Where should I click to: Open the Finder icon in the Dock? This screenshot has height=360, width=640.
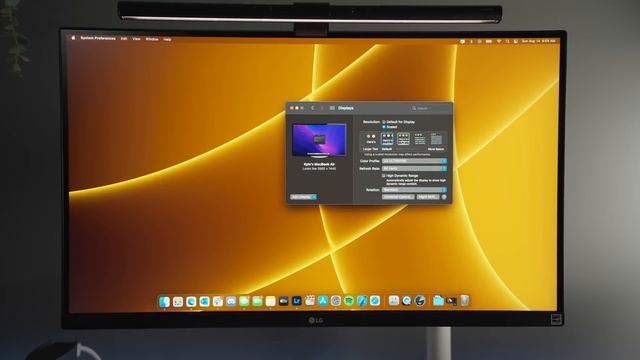(164, 302)
